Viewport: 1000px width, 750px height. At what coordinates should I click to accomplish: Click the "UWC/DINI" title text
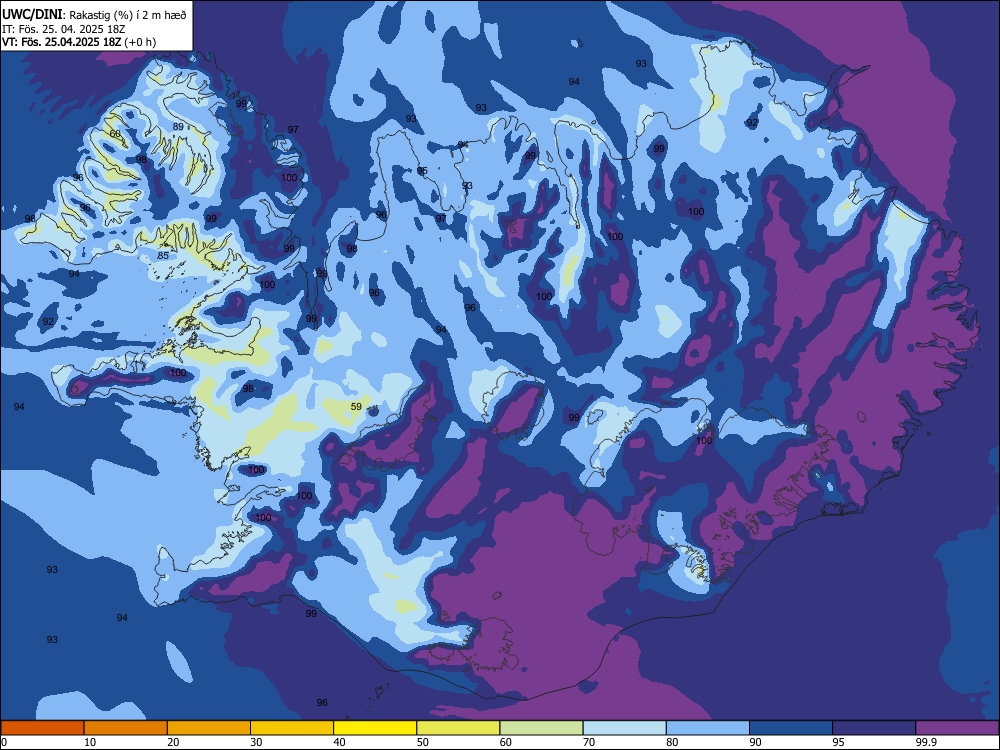pos(32,14)
